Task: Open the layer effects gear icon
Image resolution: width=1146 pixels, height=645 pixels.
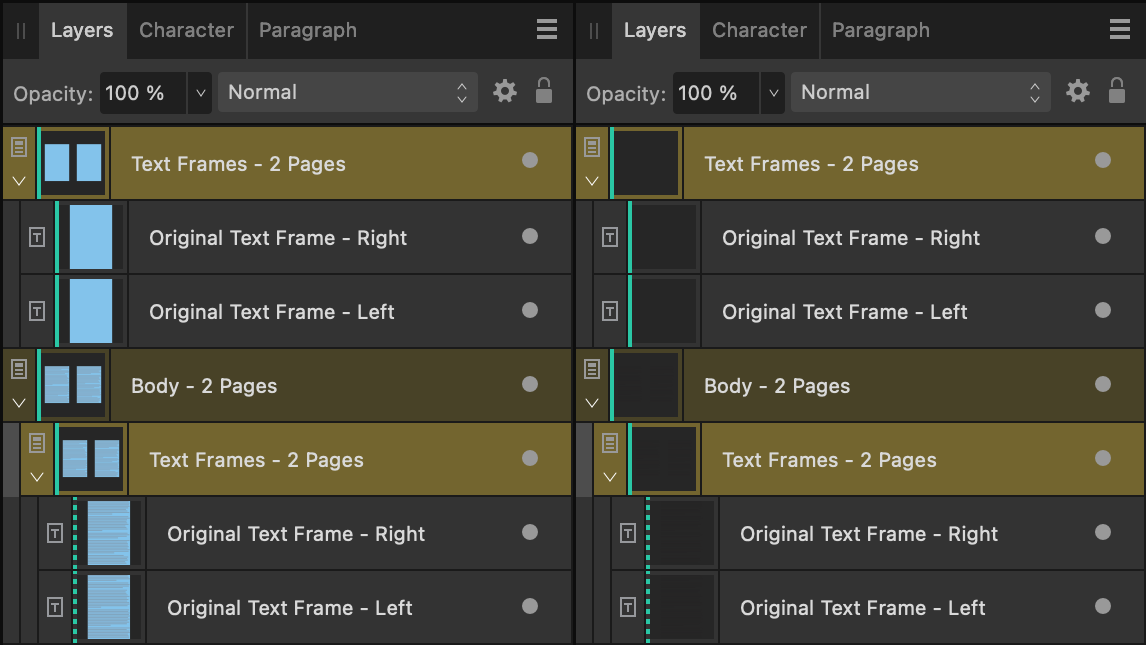Action: (504, 91)
